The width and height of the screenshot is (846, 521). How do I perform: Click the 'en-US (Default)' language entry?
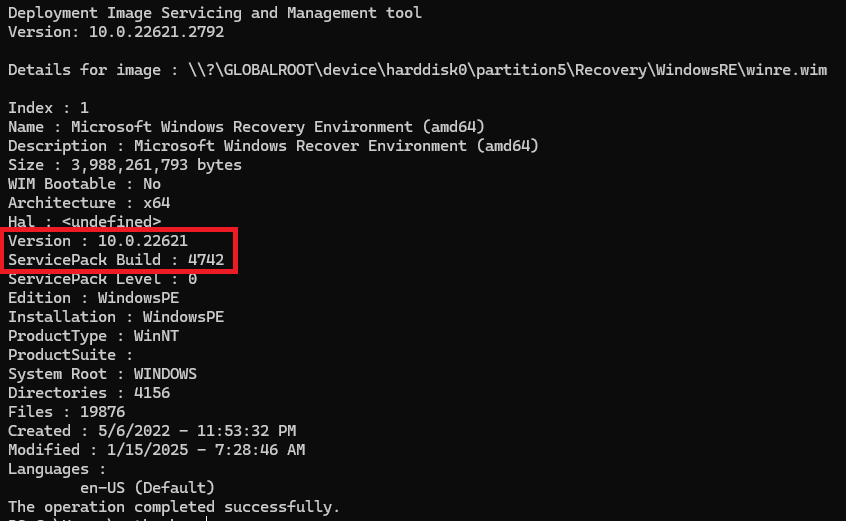[x=147, y=488]
